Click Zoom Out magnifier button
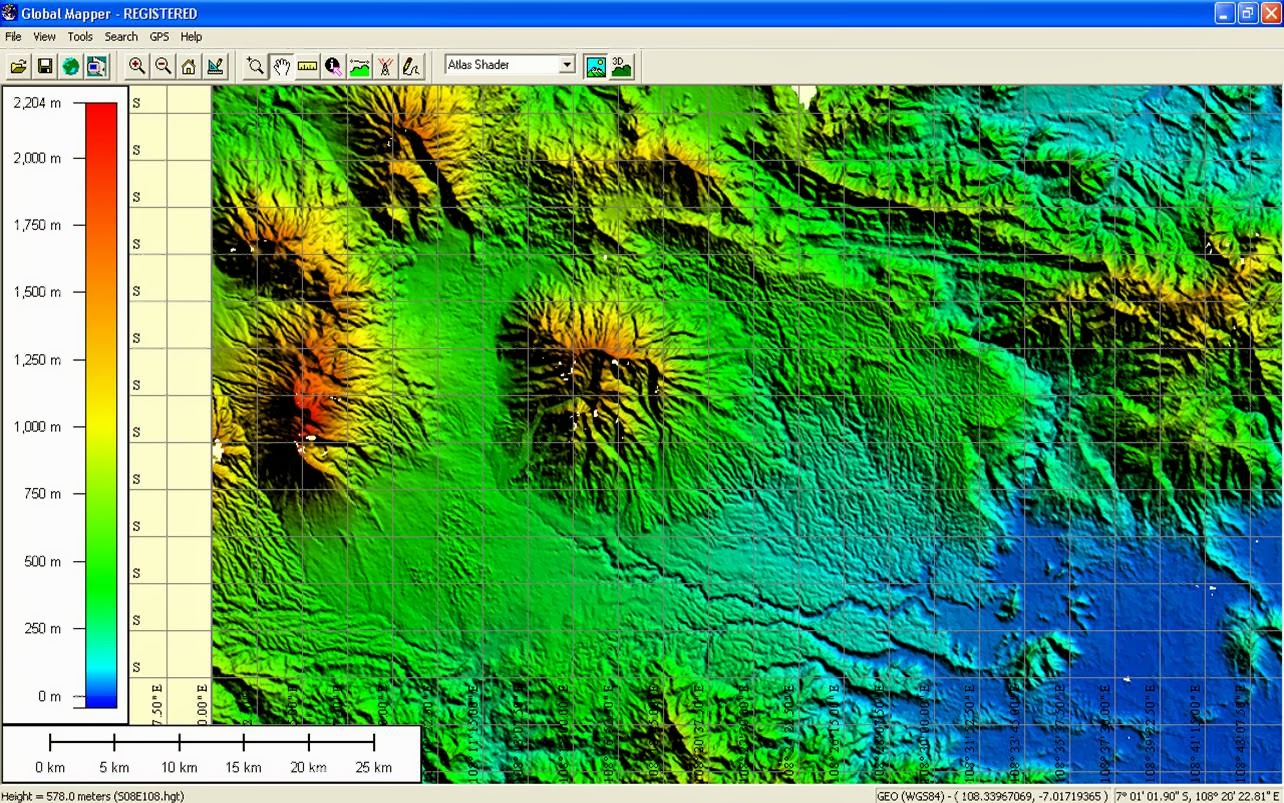The width and height of the screenshot is (1284, 803). click(x=162, y=66)
